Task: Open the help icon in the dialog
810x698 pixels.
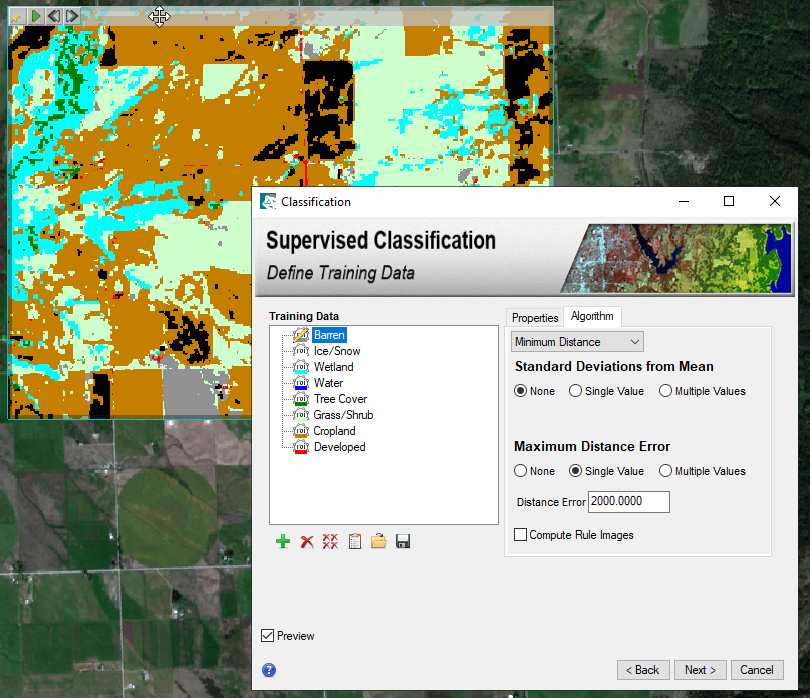Action: 269,670
